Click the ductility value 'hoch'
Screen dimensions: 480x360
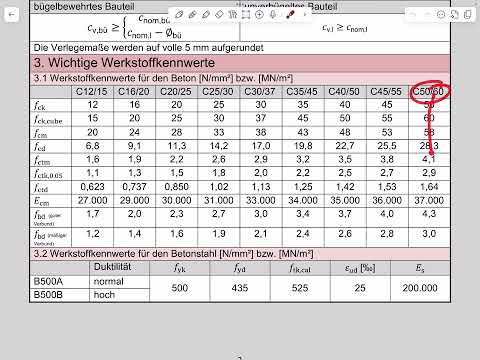point(104,295)
